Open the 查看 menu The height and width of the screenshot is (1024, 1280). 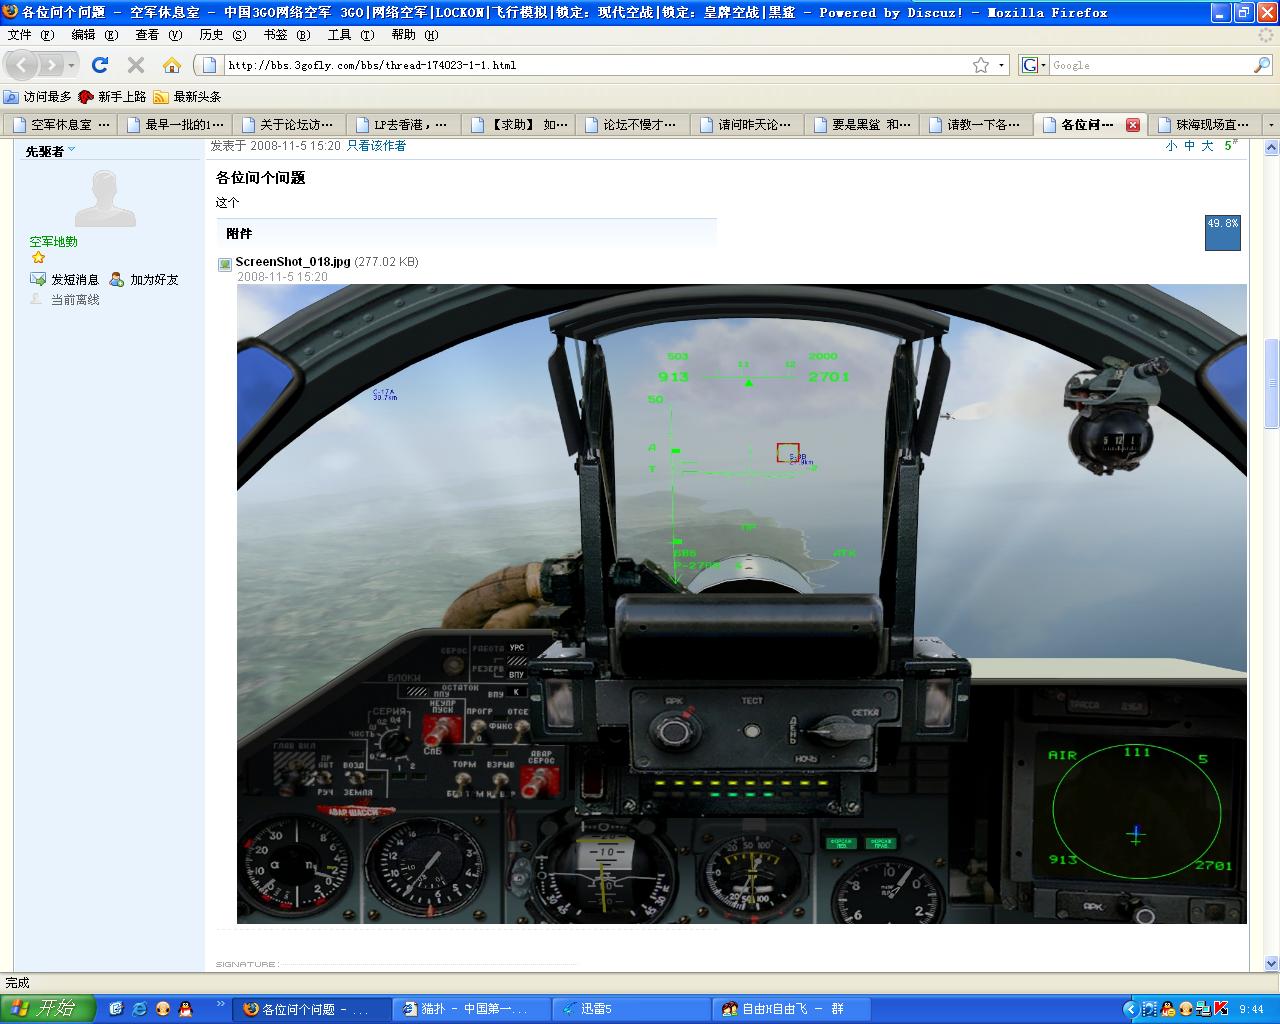coord(159,34)
